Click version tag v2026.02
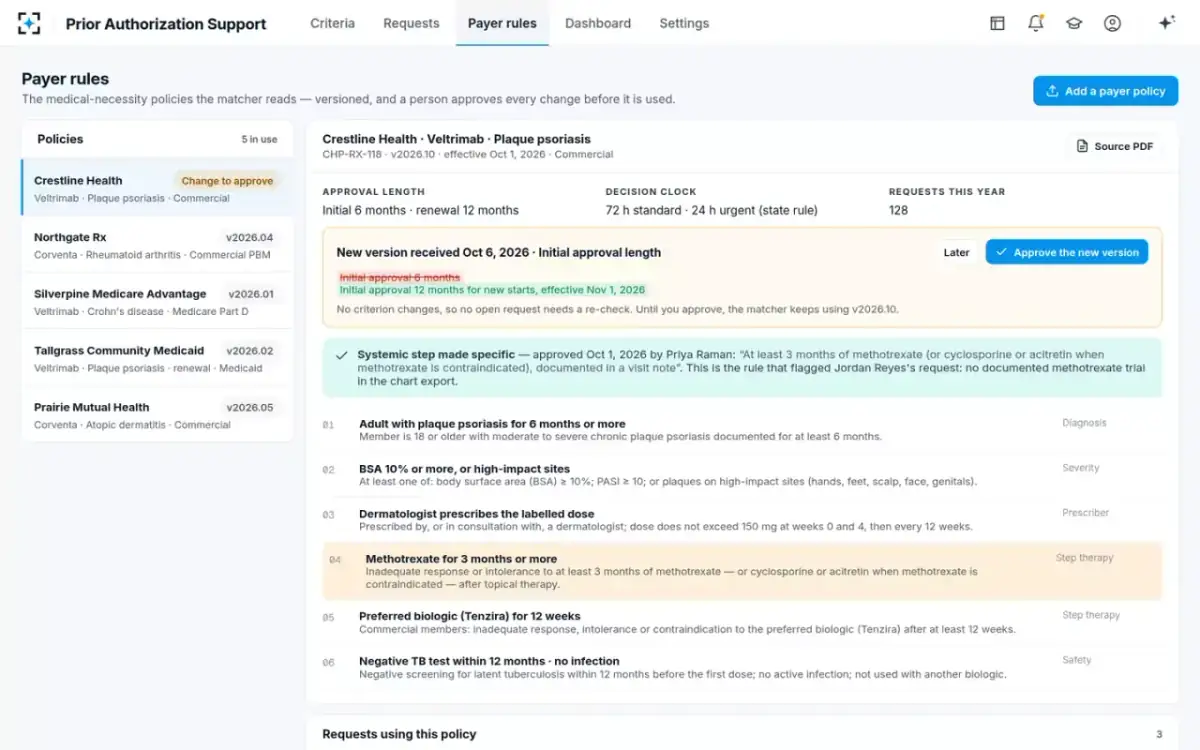This screenshot has width=1200, height=750. click(250, 351)
